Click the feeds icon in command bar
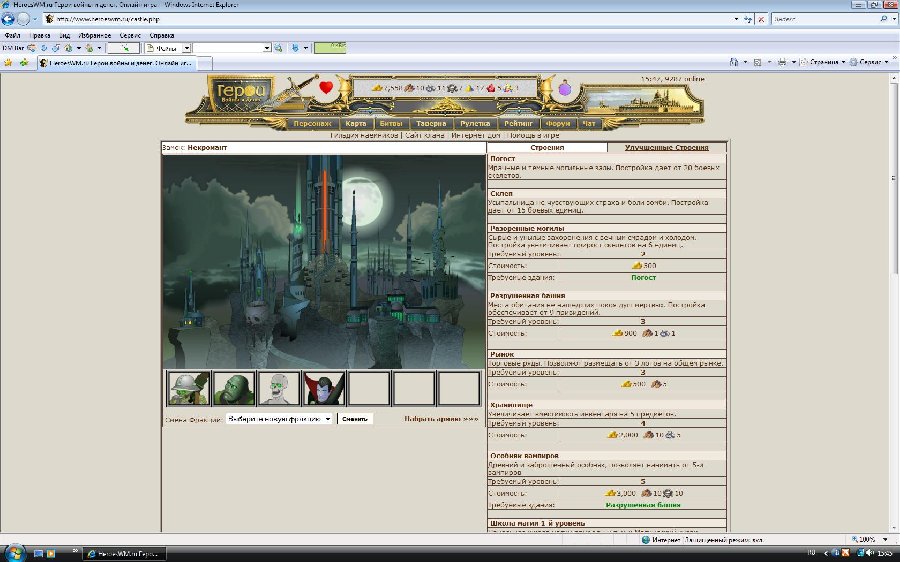900x562 pixels. (757, 62)
